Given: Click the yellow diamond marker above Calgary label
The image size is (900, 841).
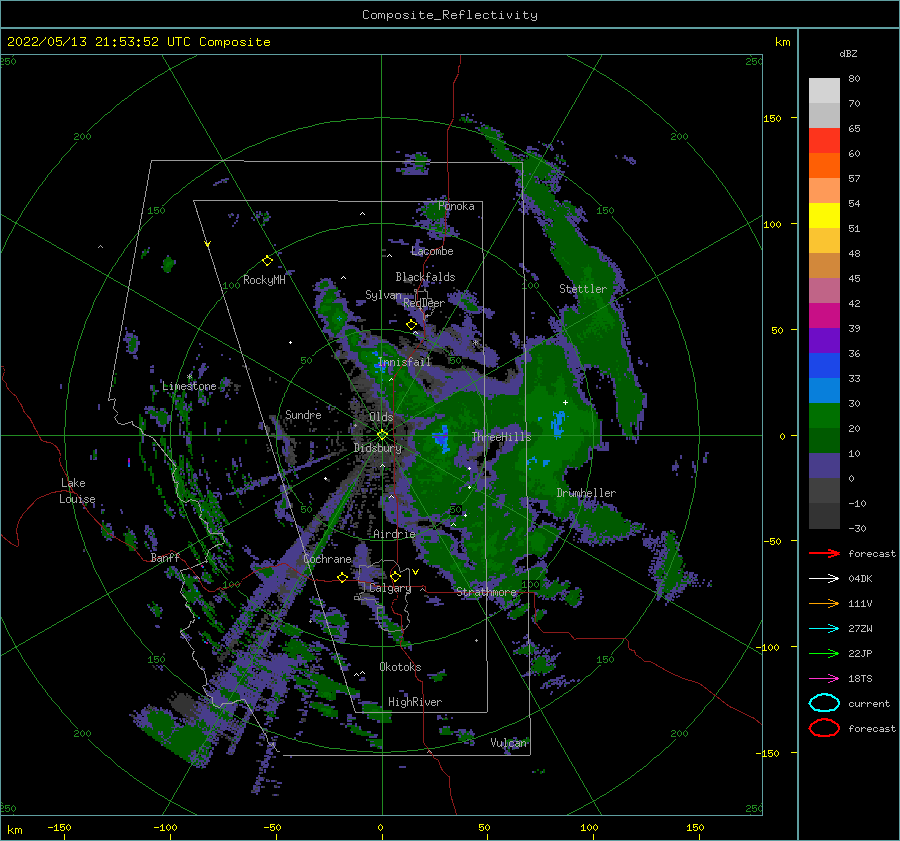Looking at the screenshot, I should click(395, 576).
